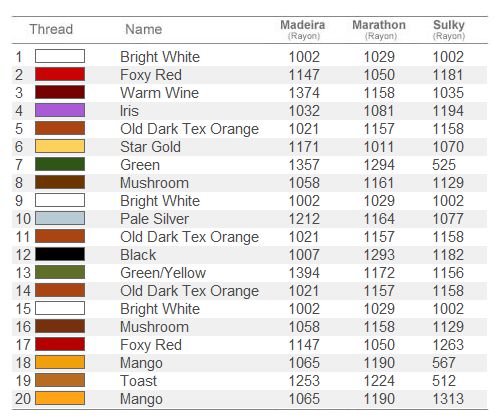Click the dark Green swatch in row 7
500x420 pixels.
[x=60, y=164]
